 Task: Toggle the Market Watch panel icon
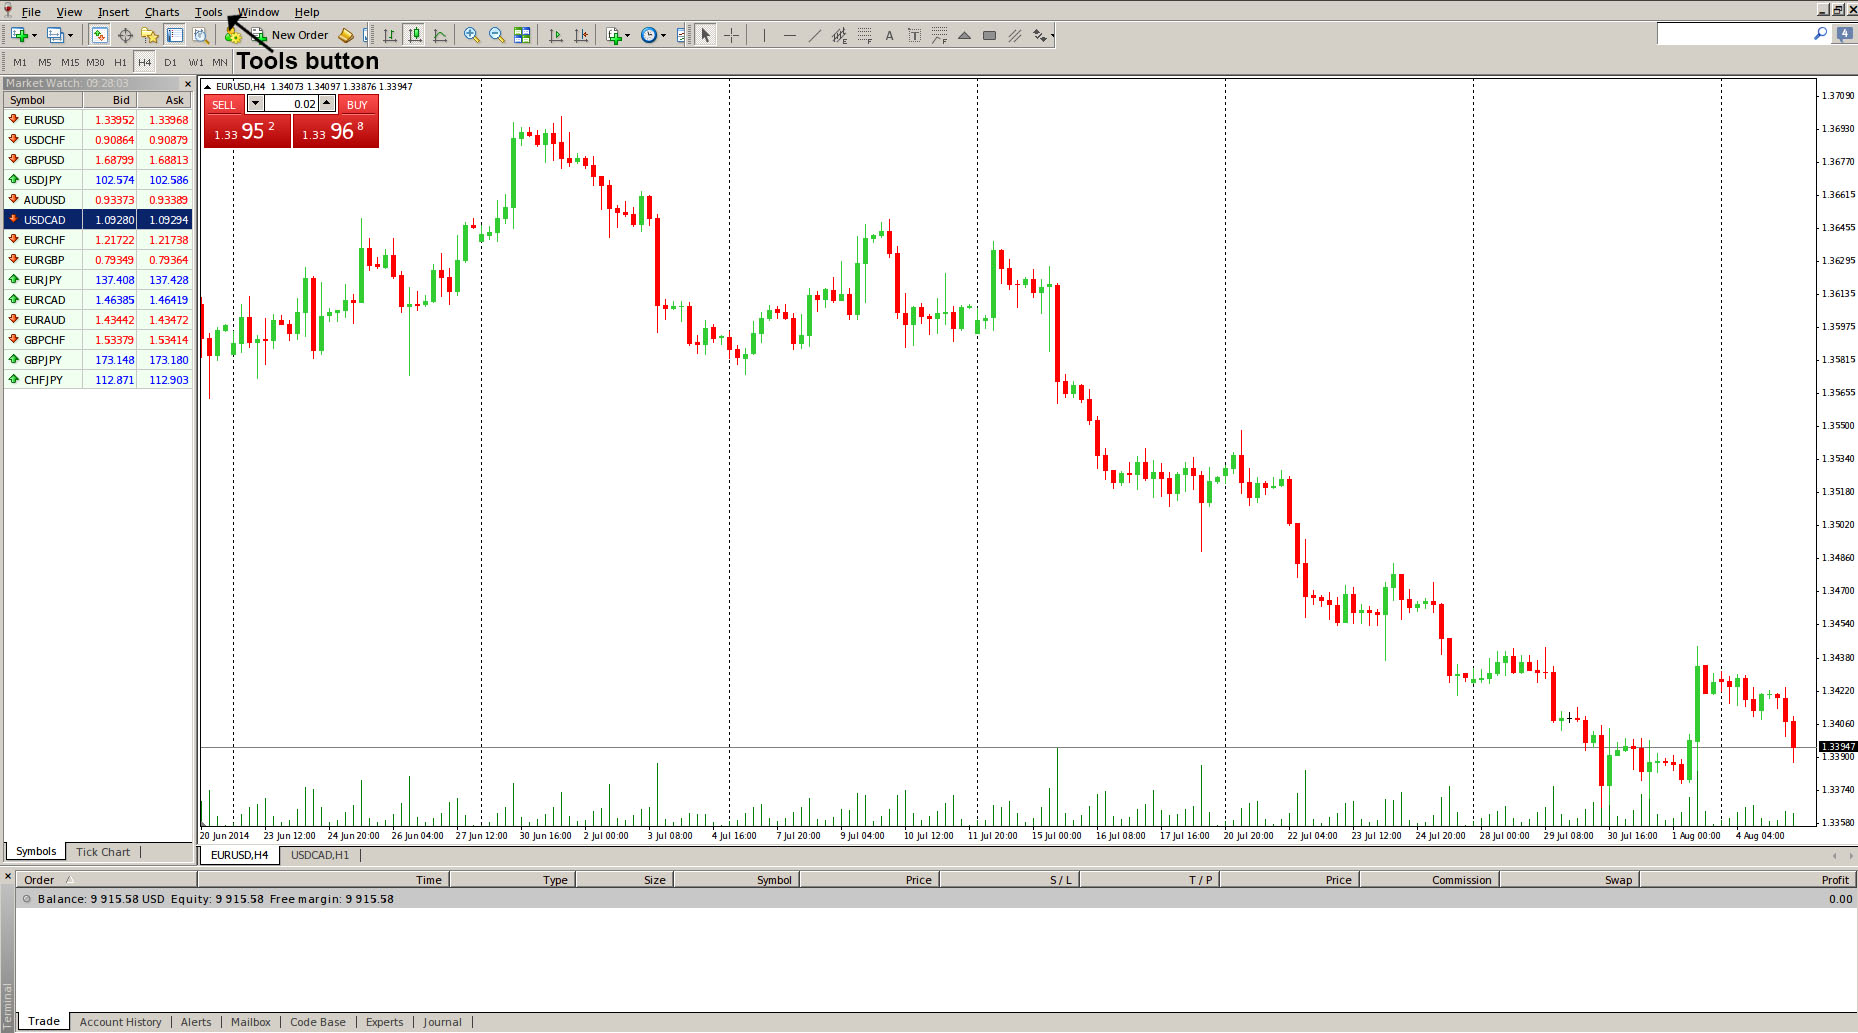click(99, 35)
